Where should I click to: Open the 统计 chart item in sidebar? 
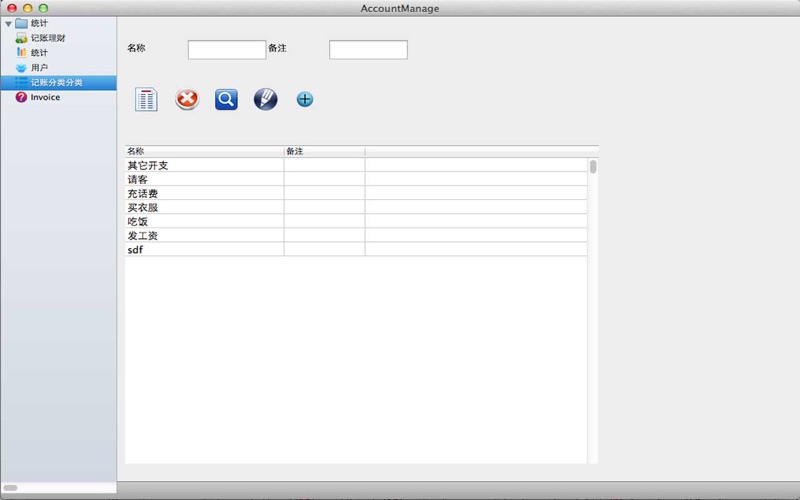tap(39, 53)
